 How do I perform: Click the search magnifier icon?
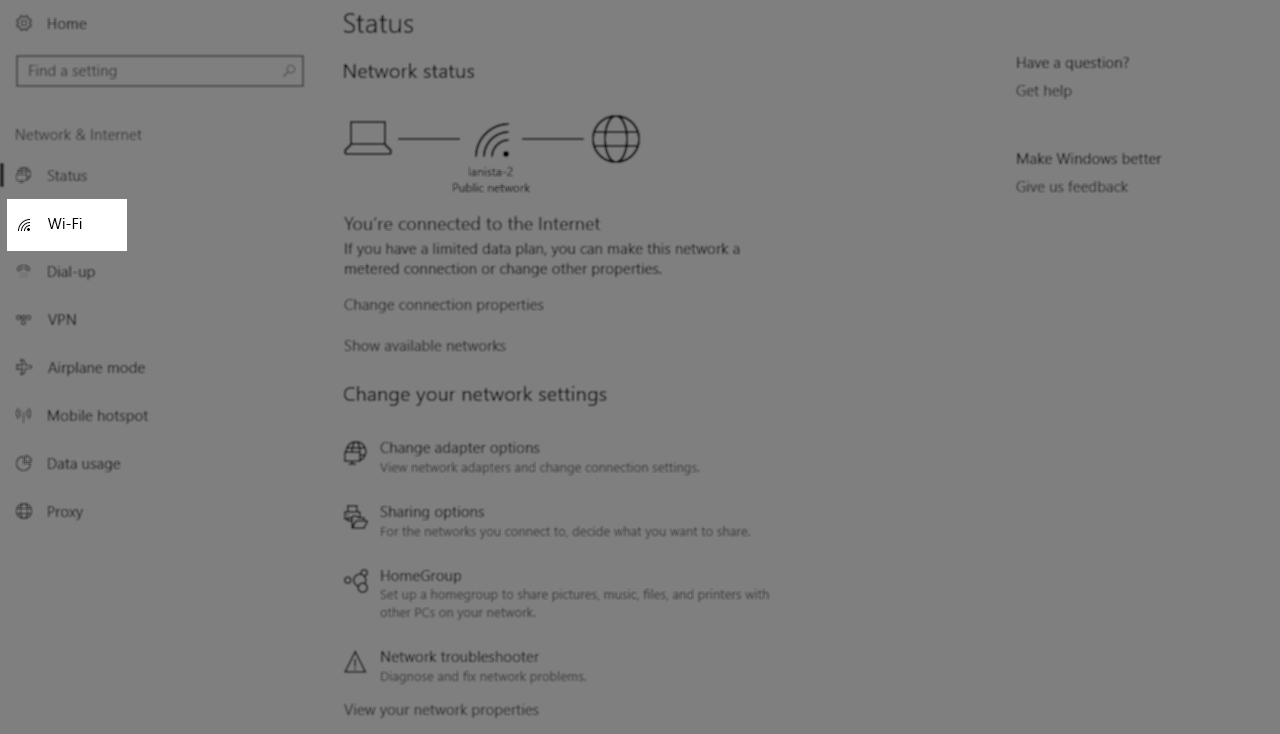[289, 71]
